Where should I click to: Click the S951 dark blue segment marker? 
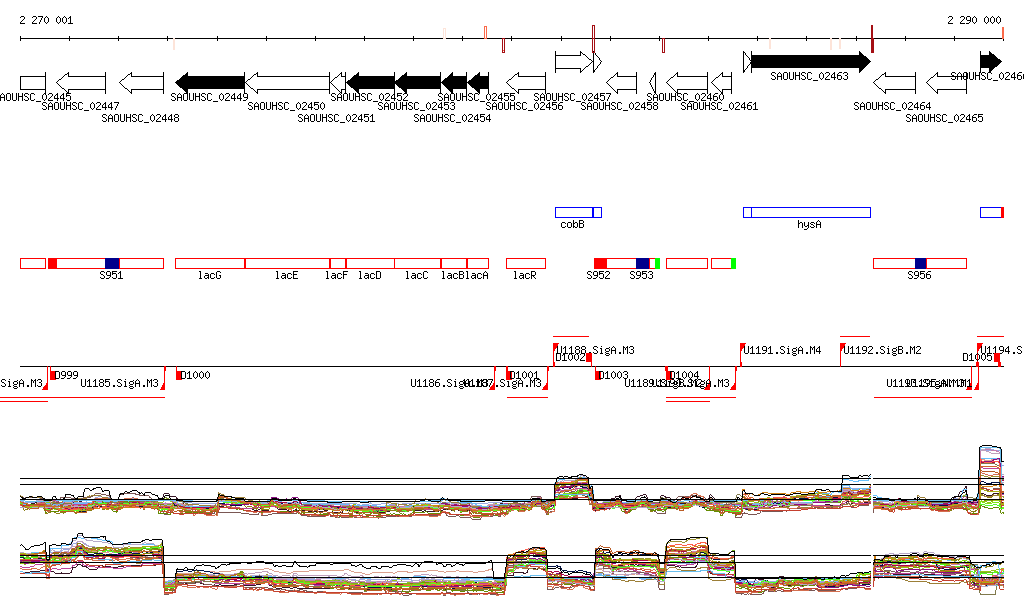(x=112, y=263)
